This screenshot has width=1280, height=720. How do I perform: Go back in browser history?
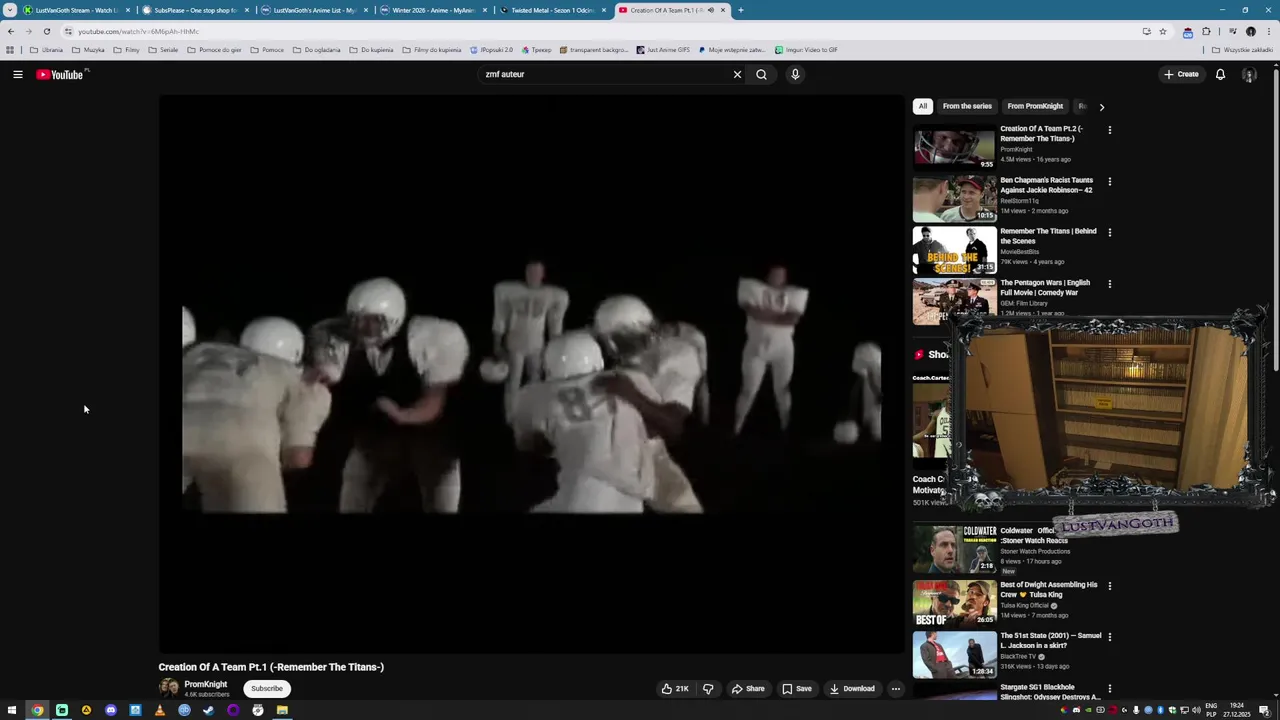pyautogui.click(x=11, y=31)
